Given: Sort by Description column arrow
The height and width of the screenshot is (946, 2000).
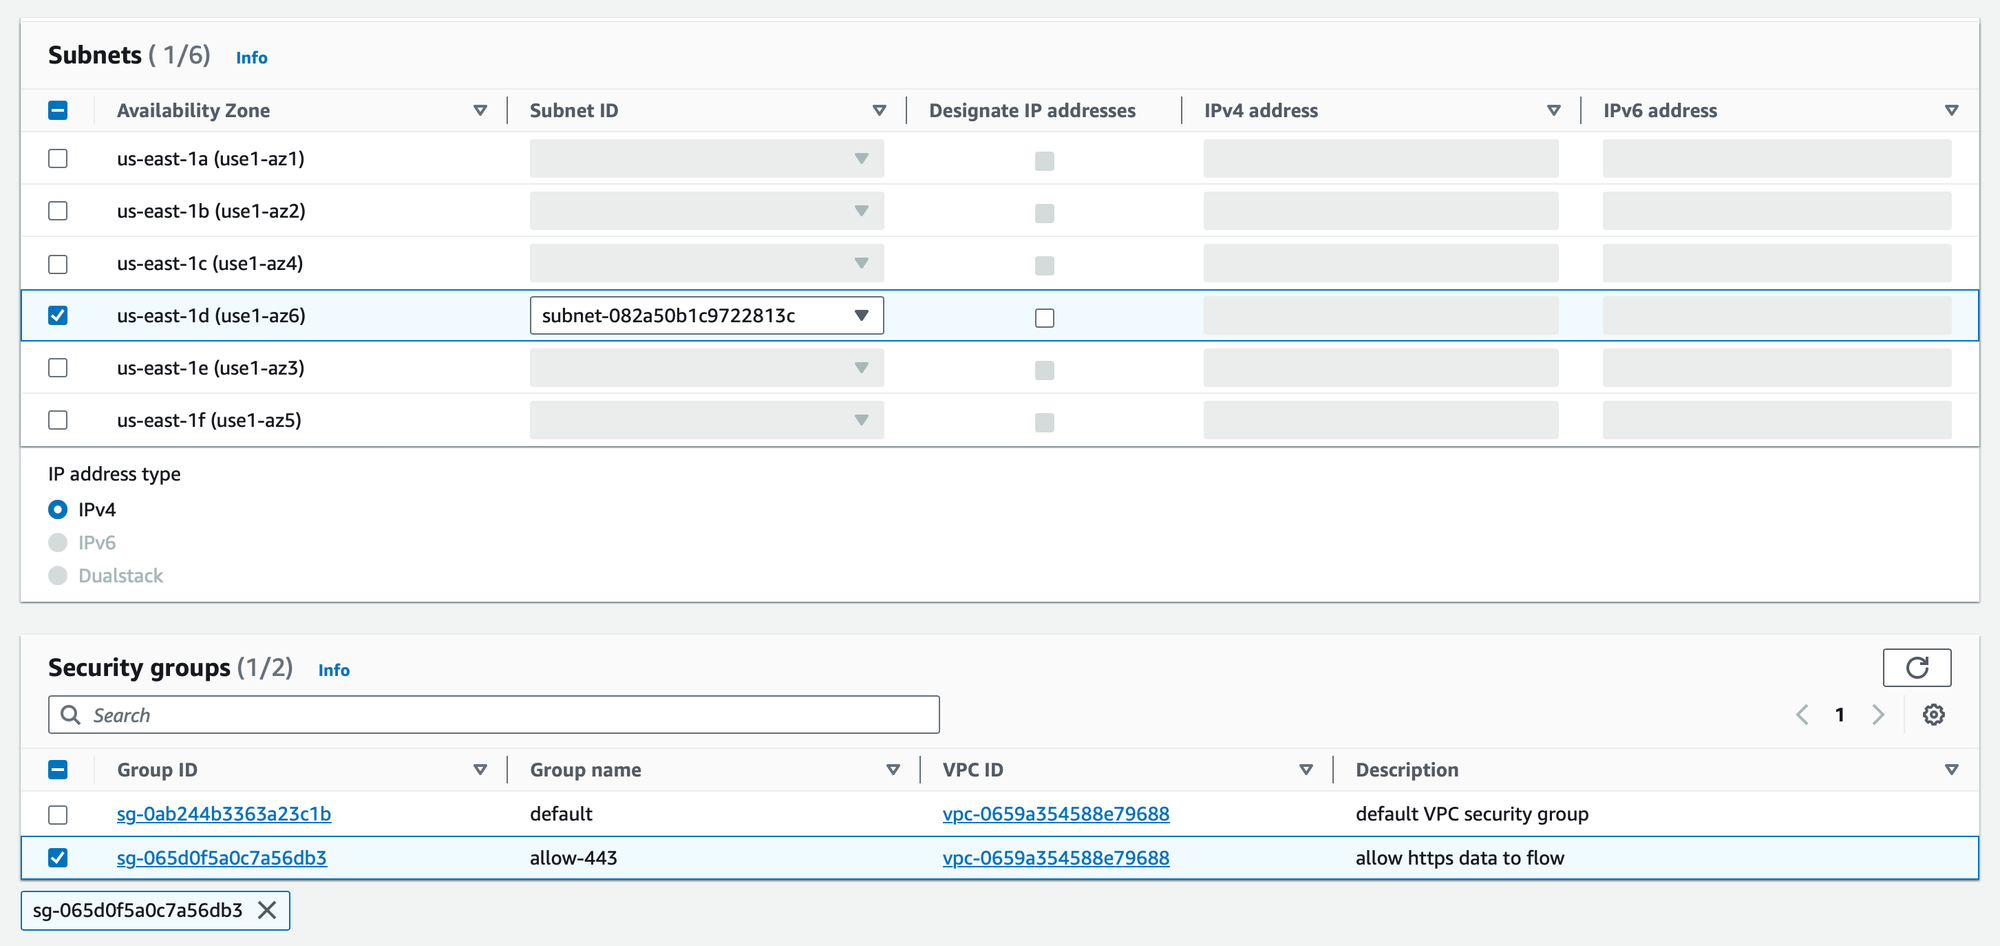Looking at the screenshot, I should pyautogui.click(x=1951, y=769).
